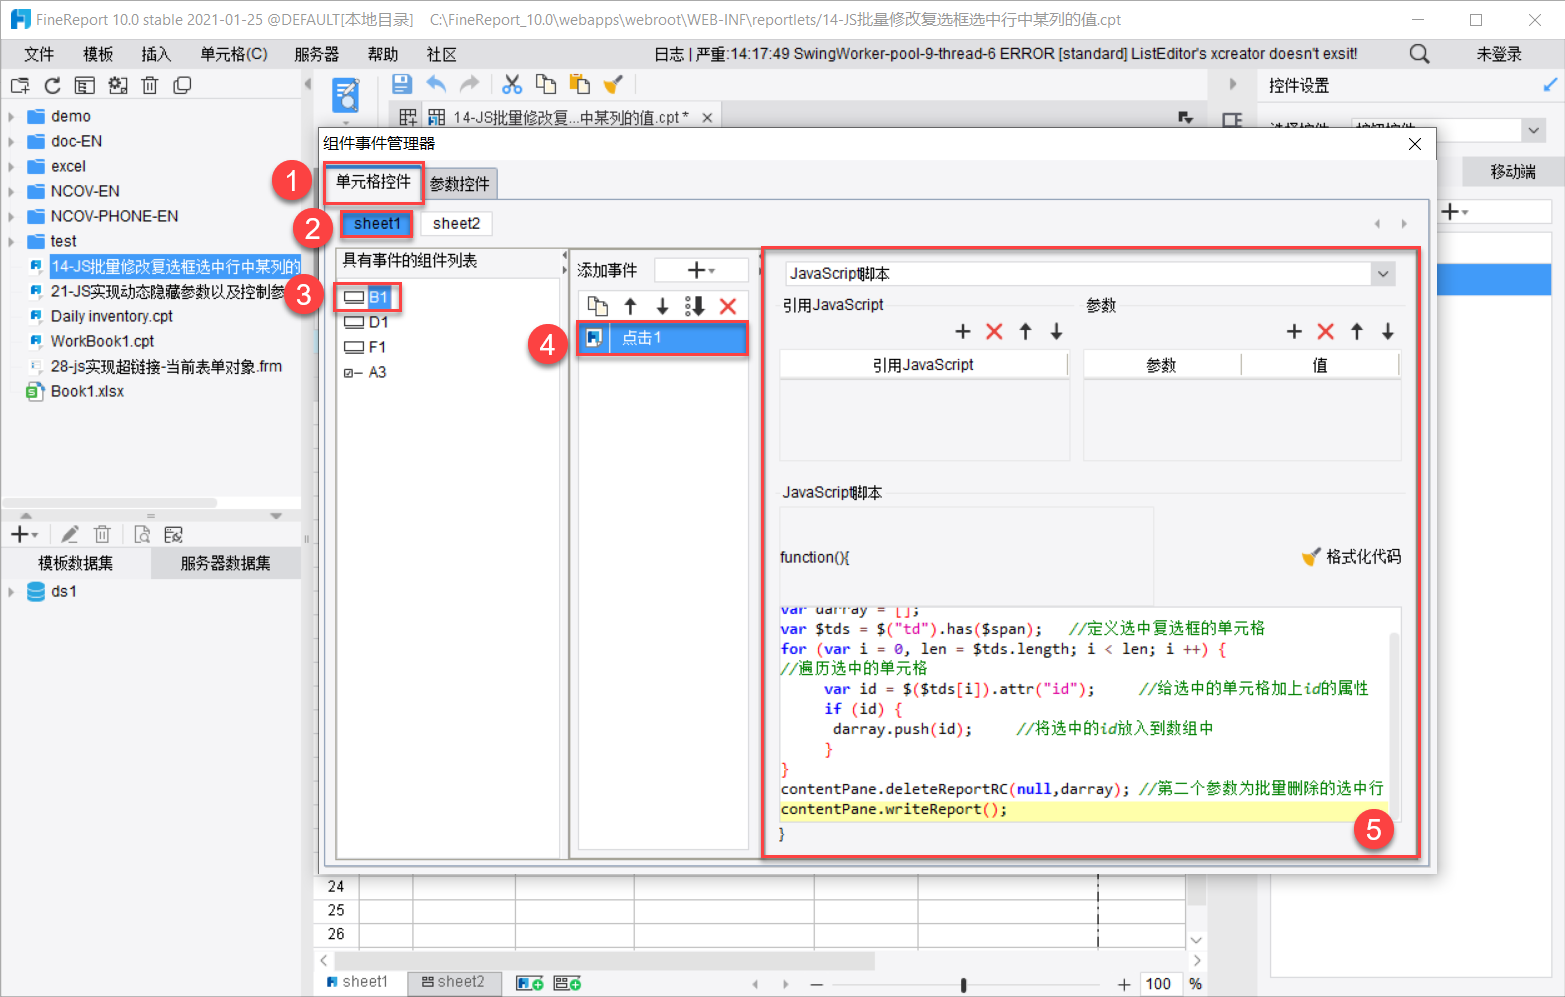Switch to the 参数控件 tab
This screenshot has height=997, width=1565.
[460, 184]
